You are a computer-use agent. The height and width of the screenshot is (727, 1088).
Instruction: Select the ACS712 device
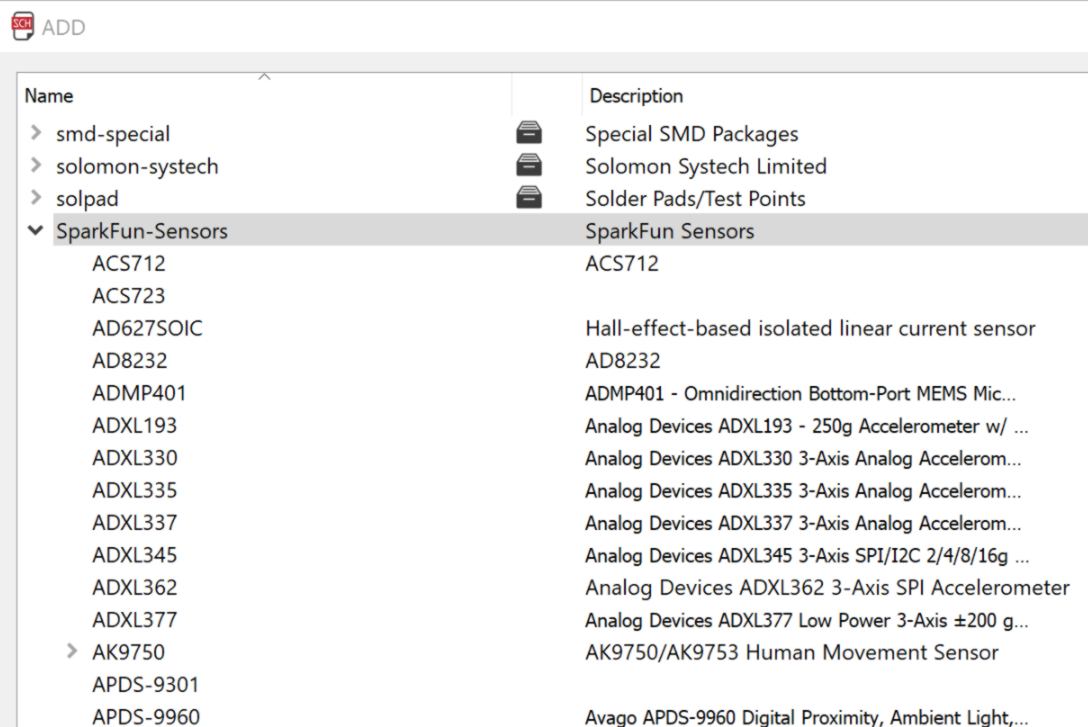pyautogui.click(x=128, y=263)
